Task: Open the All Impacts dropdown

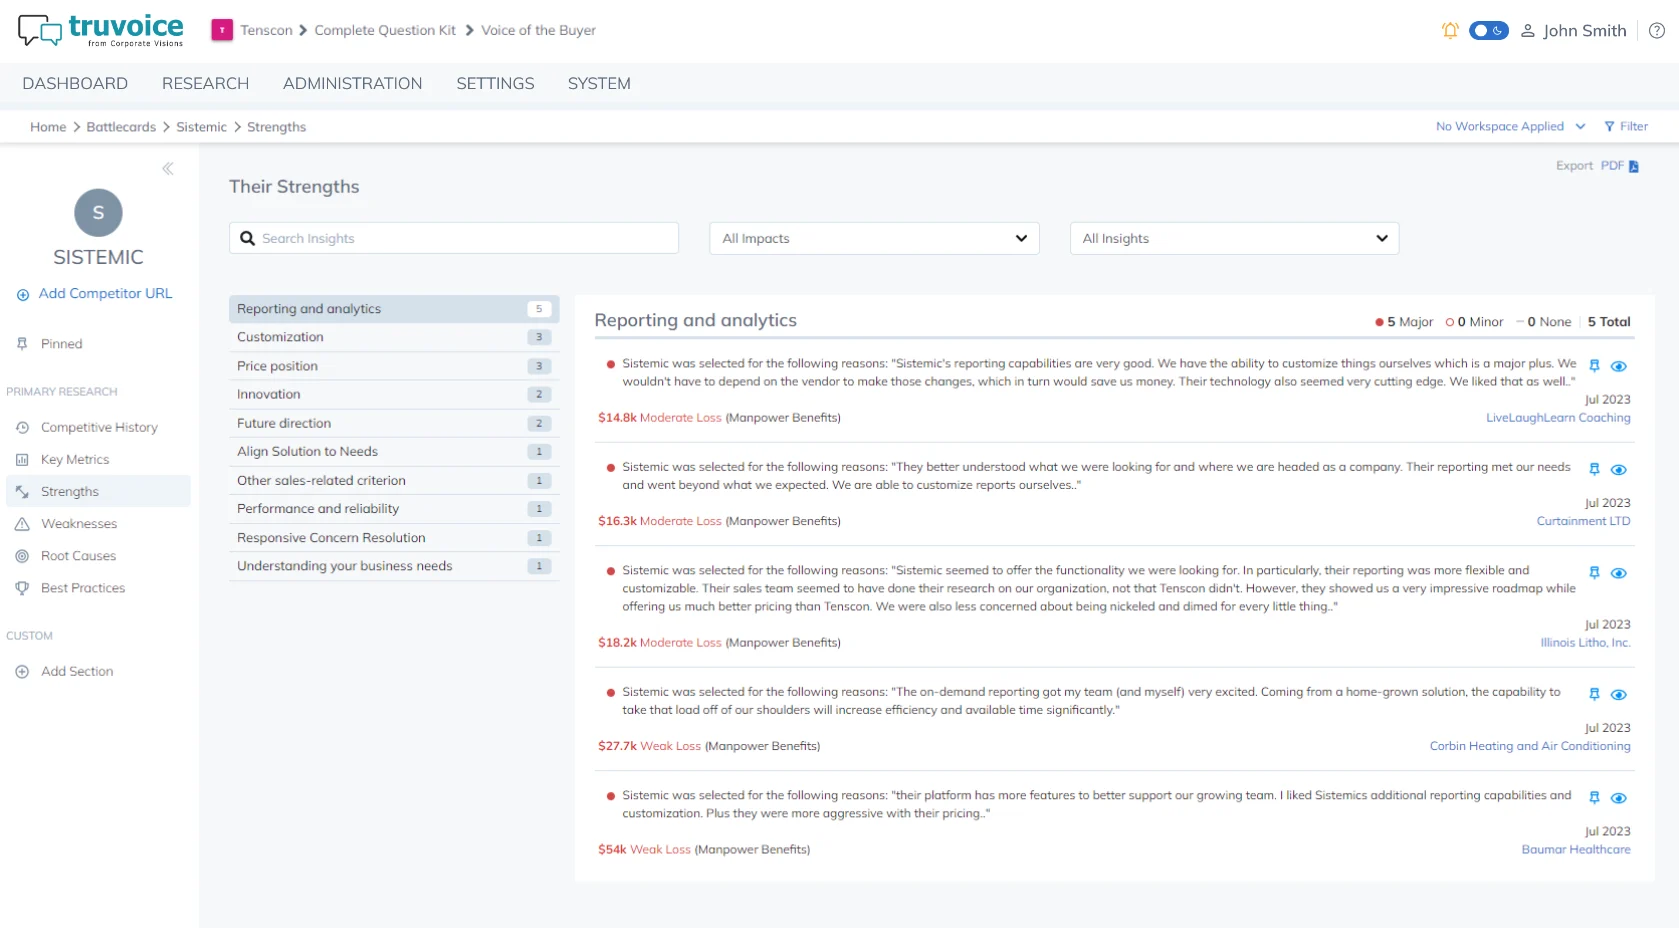Action: coord(874,238)
